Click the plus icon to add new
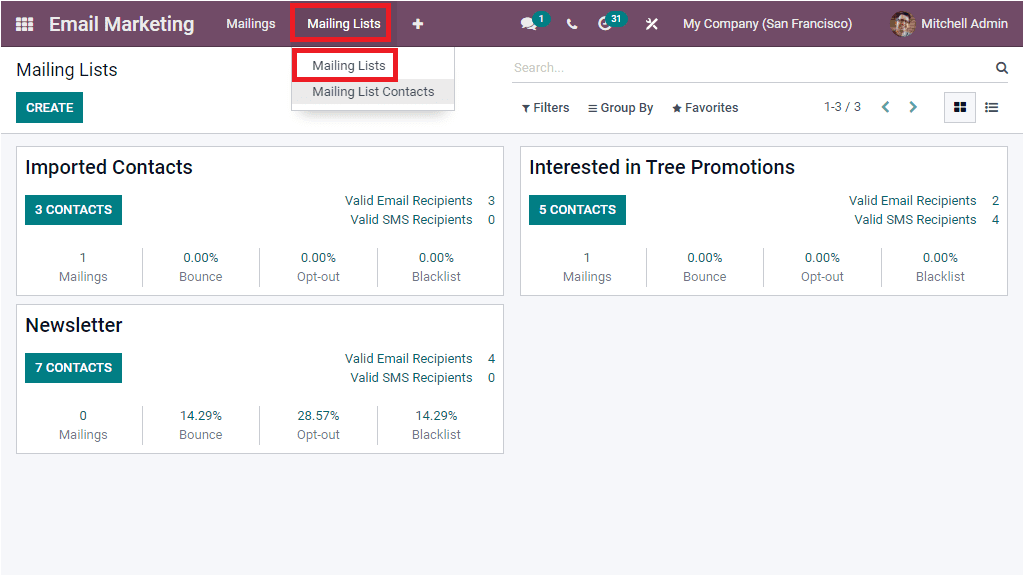The height and width of the screenshot is (576, 1024). pos(417,23)
